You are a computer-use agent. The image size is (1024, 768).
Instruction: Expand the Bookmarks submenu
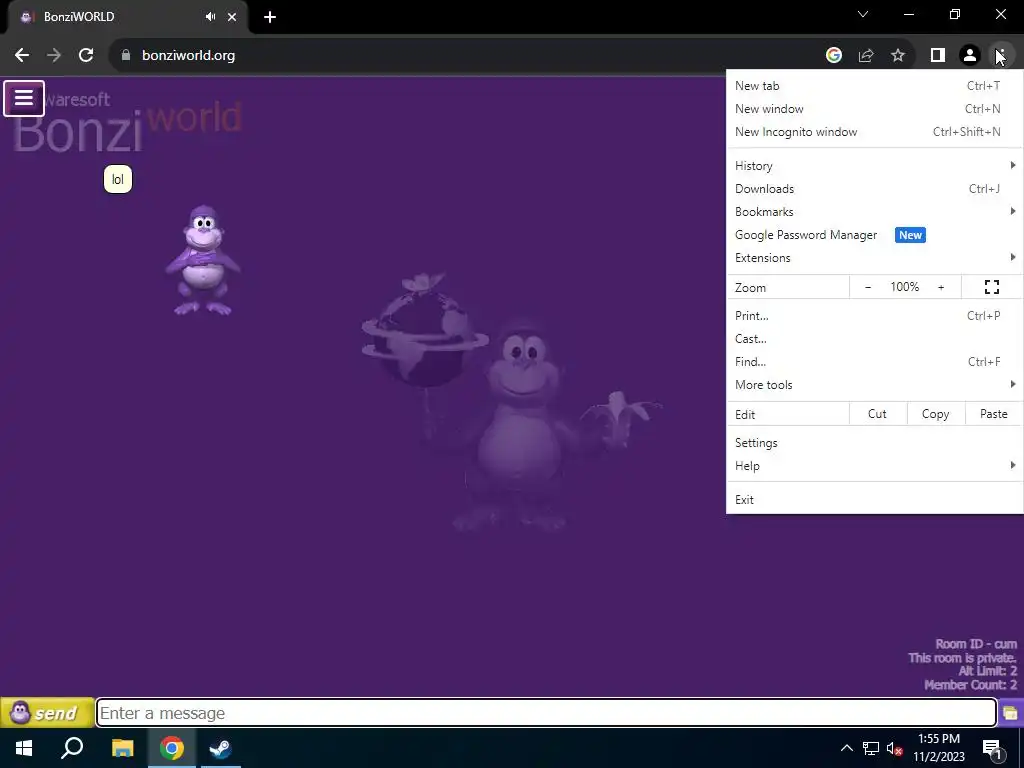pyautogui.click(x=874, y=212)
